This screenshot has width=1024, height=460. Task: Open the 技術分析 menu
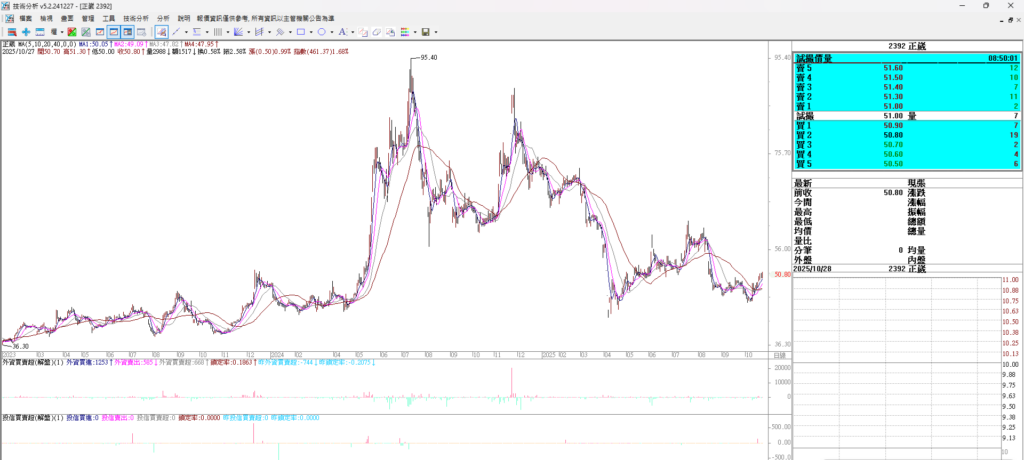(137, 18)
